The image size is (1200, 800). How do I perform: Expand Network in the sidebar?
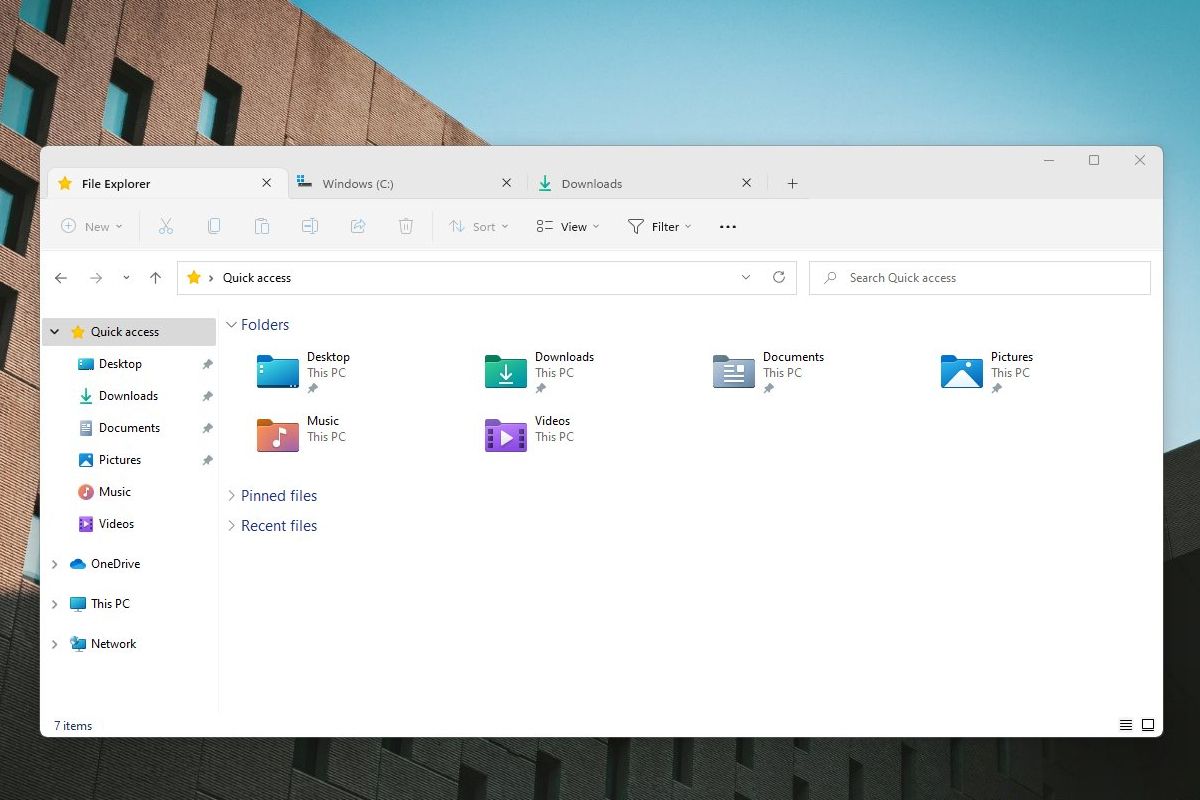tap(55, 644)
